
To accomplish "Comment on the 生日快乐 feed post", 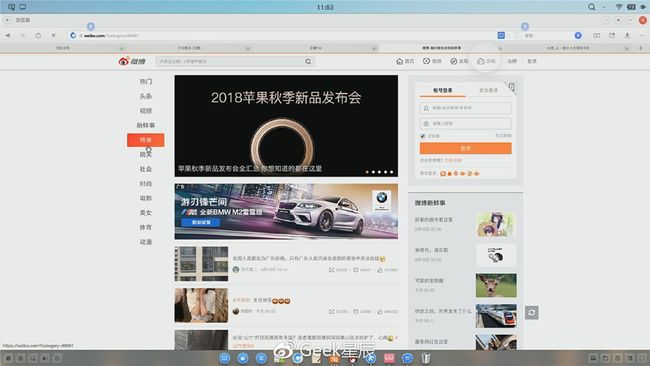I will click(x=362, y=311).
